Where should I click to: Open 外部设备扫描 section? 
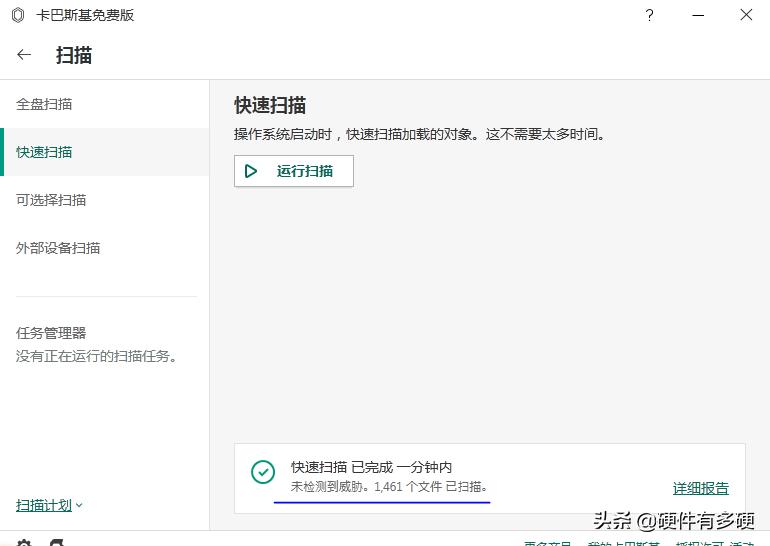point(105,248)
